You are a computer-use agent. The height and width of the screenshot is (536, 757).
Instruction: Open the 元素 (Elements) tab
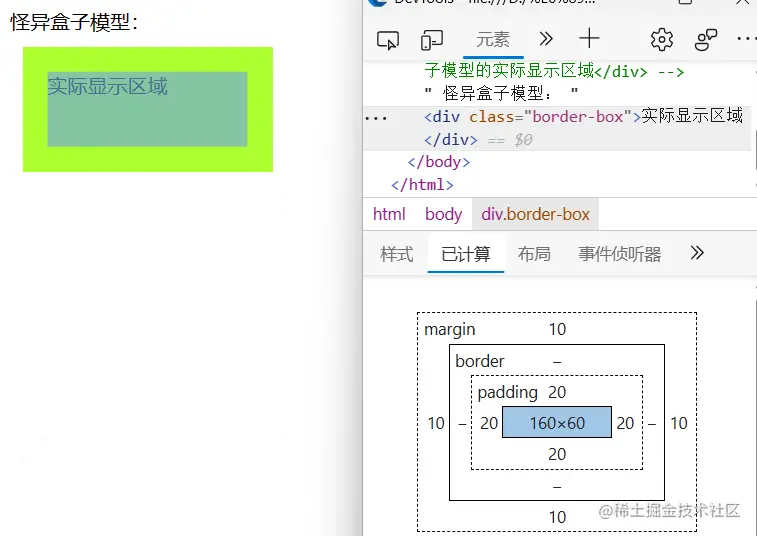(x=493, y=40)
